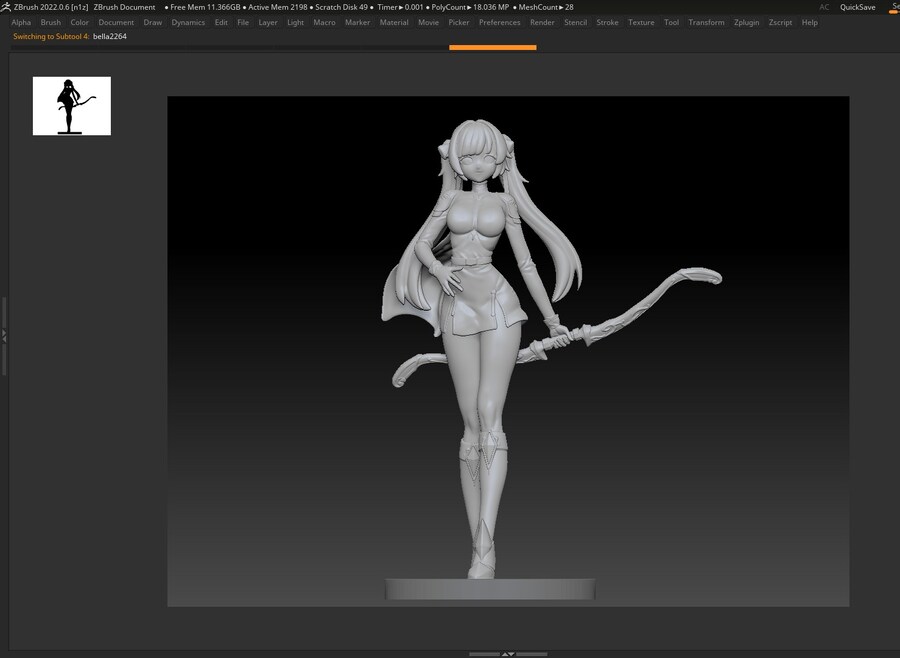Open the Material menu
This screenshot has height=658, width=900.
pos(394,22)
